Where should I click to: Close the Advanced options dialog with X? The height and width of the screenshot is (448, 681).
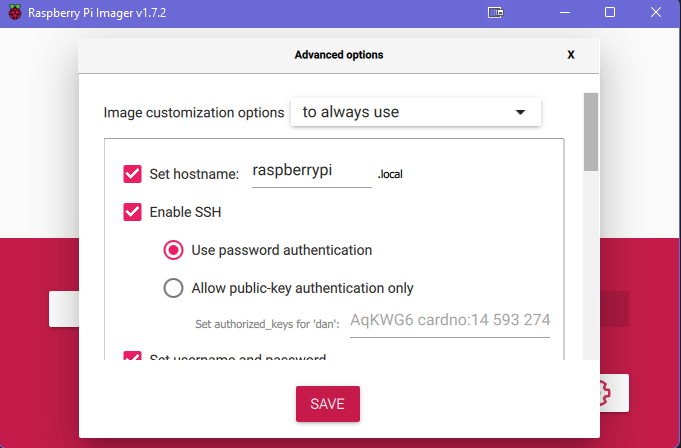[571, 55]
